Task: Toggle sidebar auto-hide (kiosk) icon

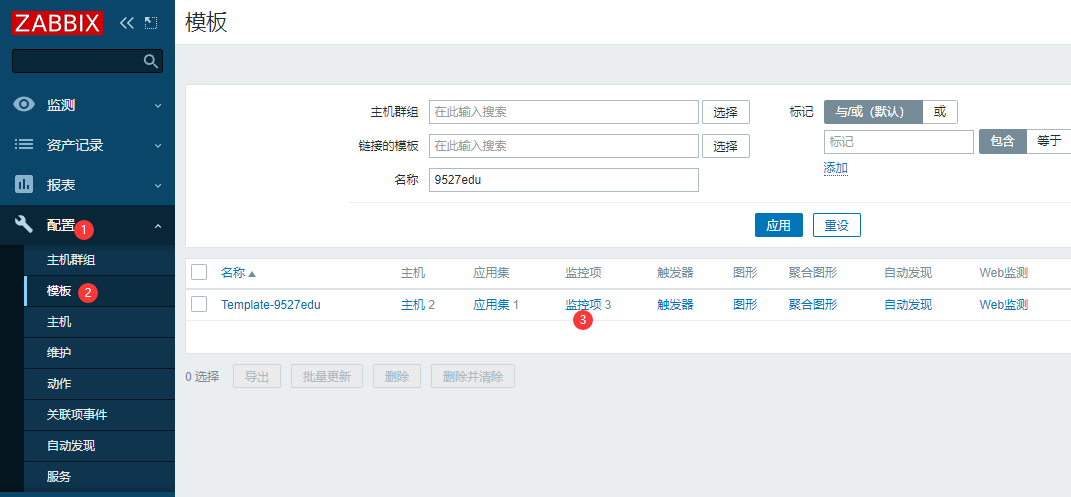Action: [x=151, y=23]
